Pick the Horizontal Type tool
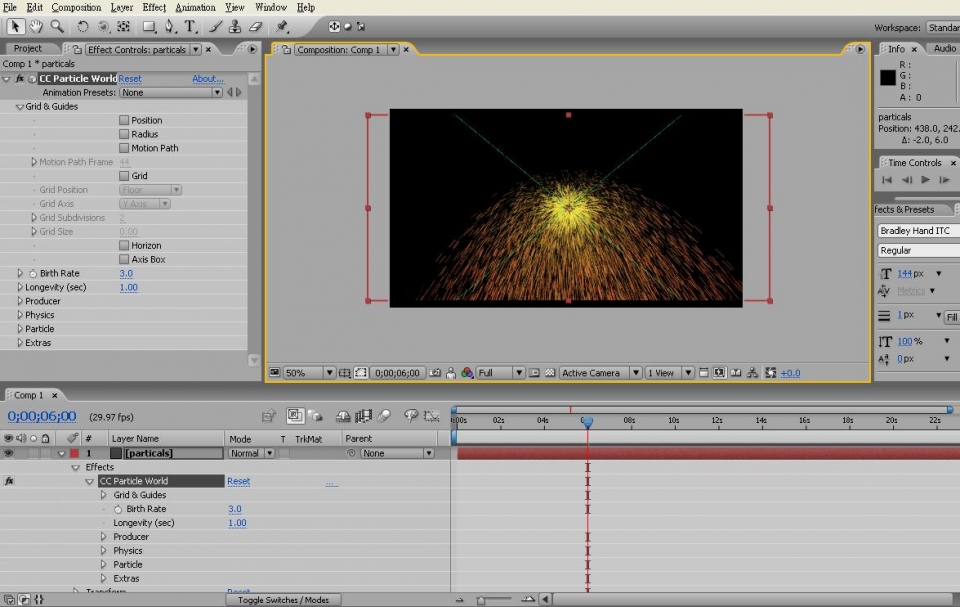Viewport: 960px width, 607px height. (190, 26)
